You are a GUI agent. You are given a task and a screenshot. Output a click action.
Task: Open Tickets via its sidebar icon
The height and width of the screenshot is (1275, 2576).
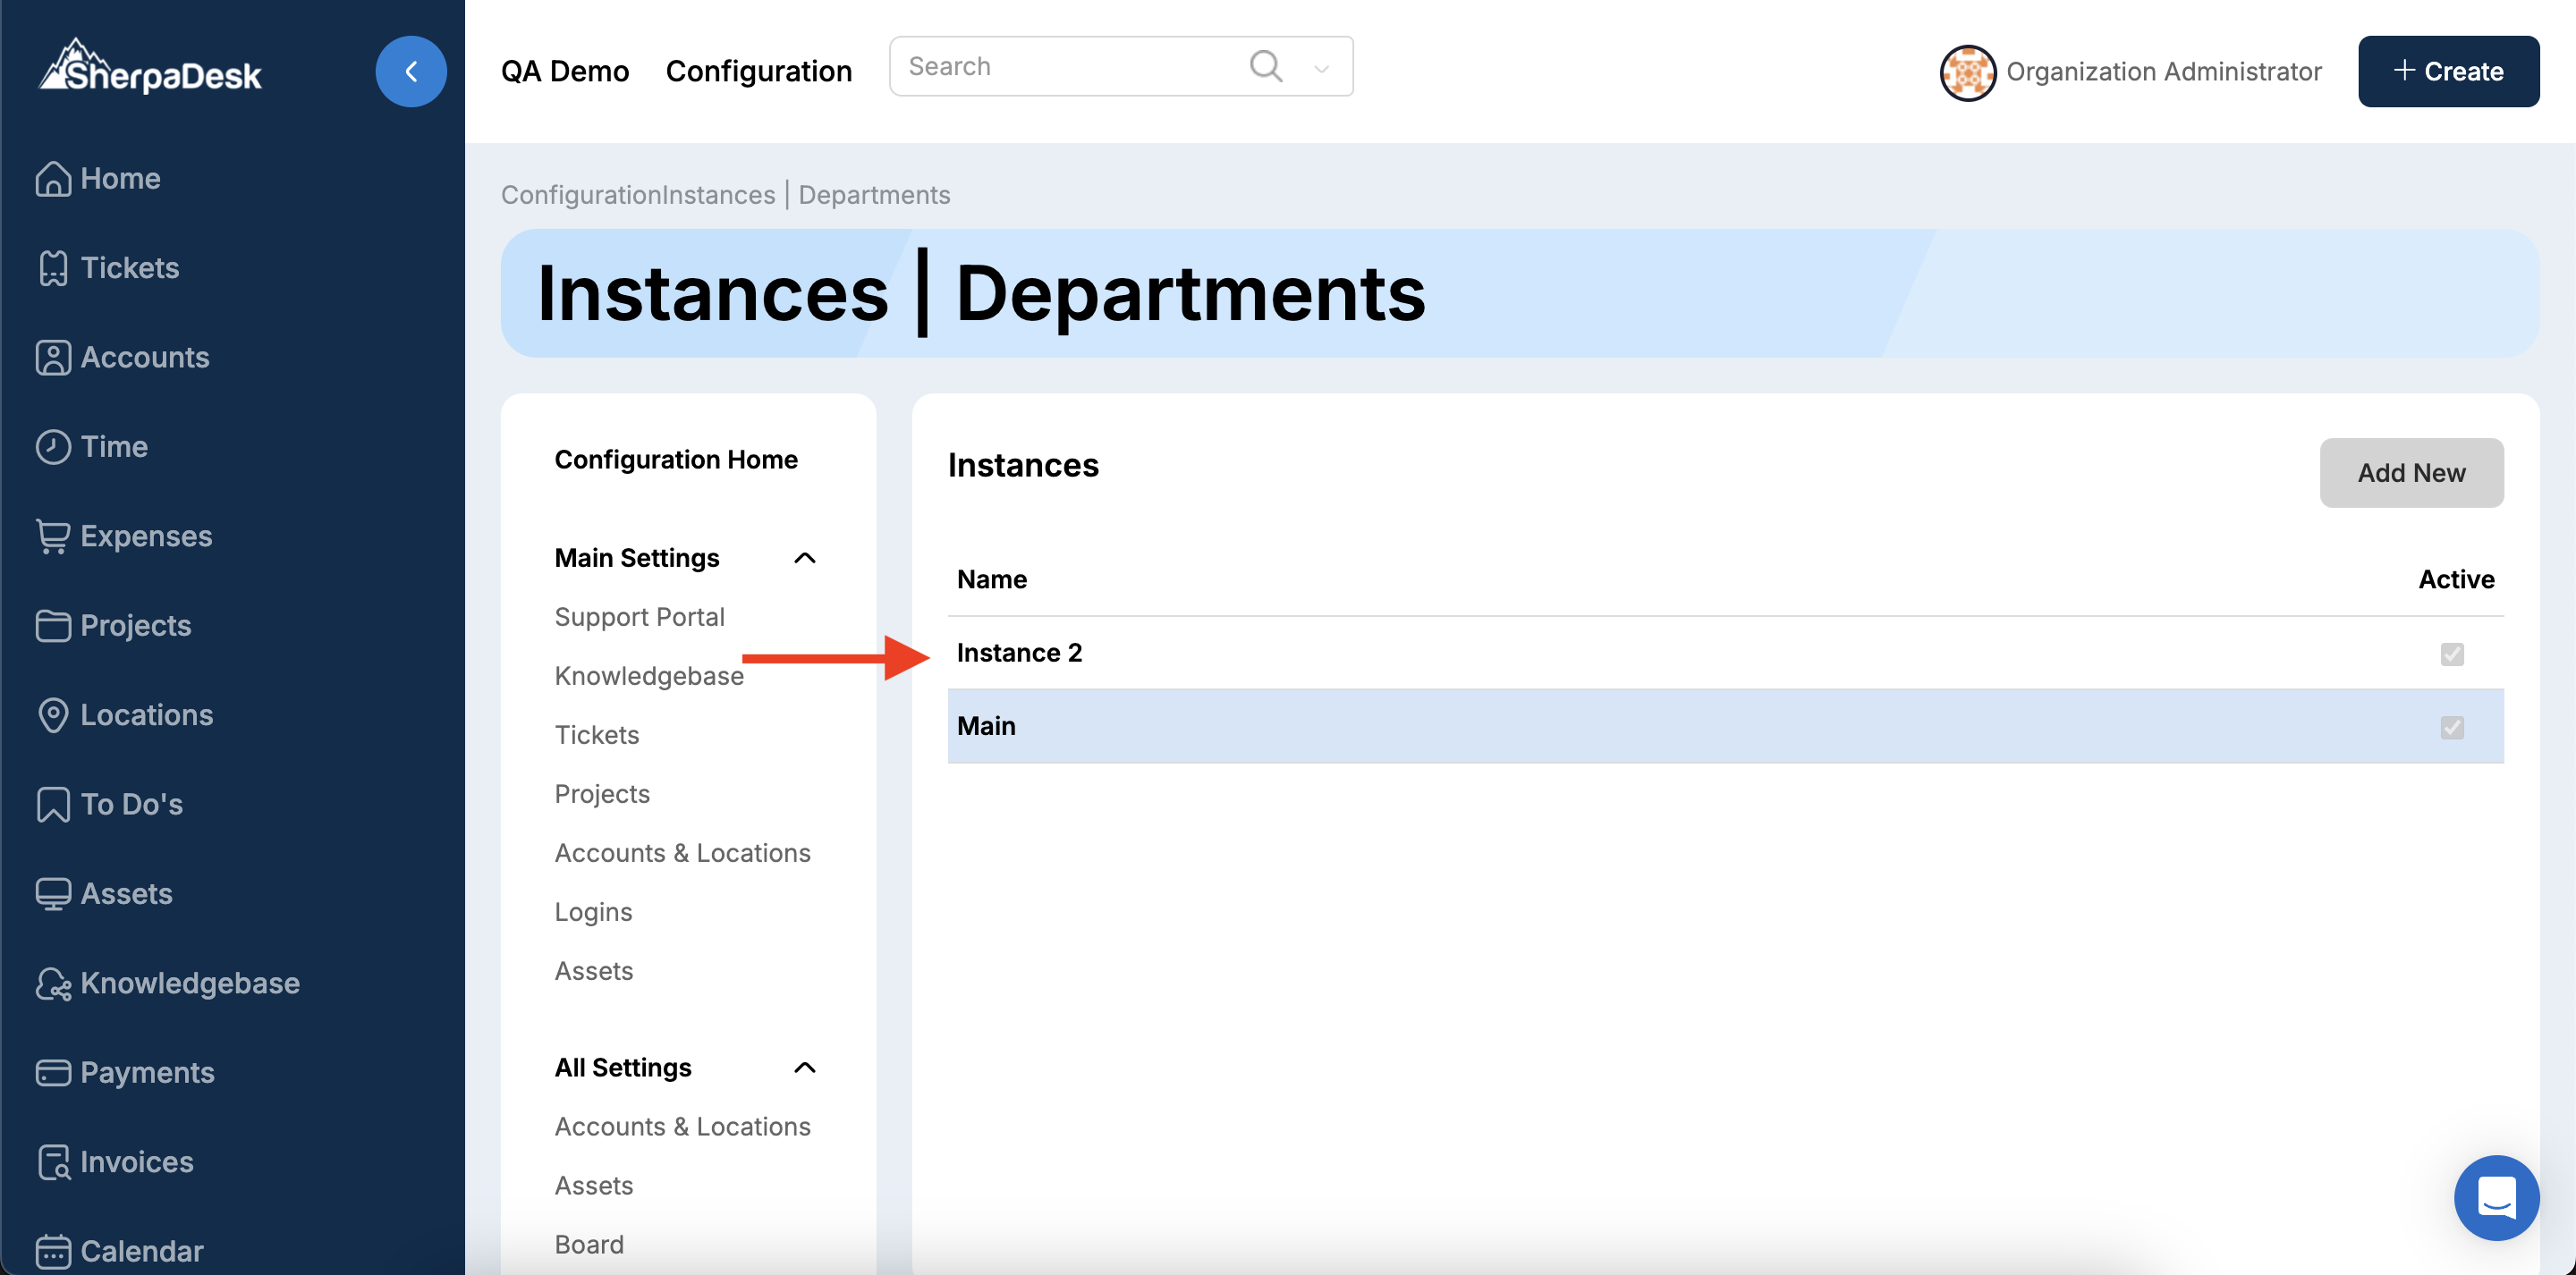[x=52, y=268]
